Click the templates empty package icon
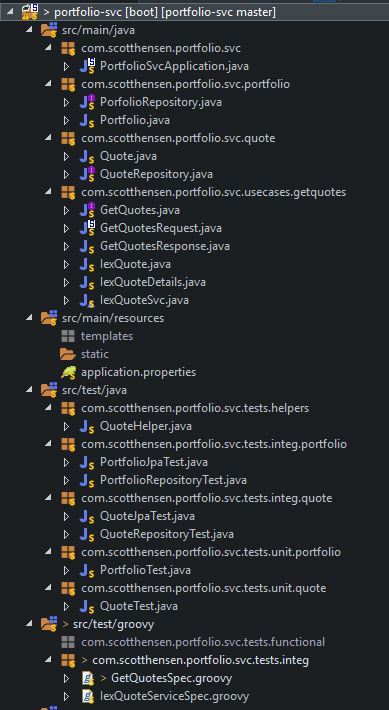This screenshot has width=389, height=710. click(x=68, y=336)
